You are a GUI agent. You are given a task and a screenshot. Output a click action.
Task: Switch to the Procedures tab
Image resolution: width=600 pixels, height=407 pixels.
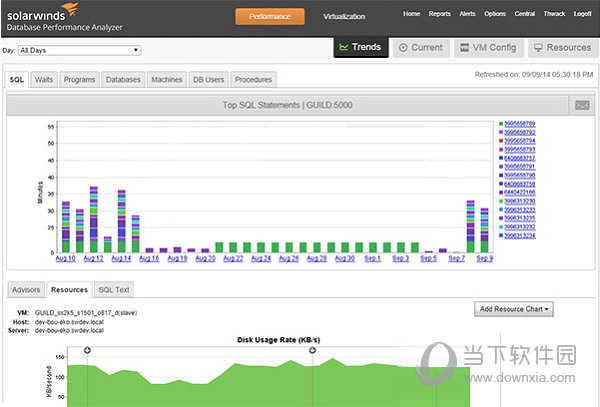(x=253, y=80)
